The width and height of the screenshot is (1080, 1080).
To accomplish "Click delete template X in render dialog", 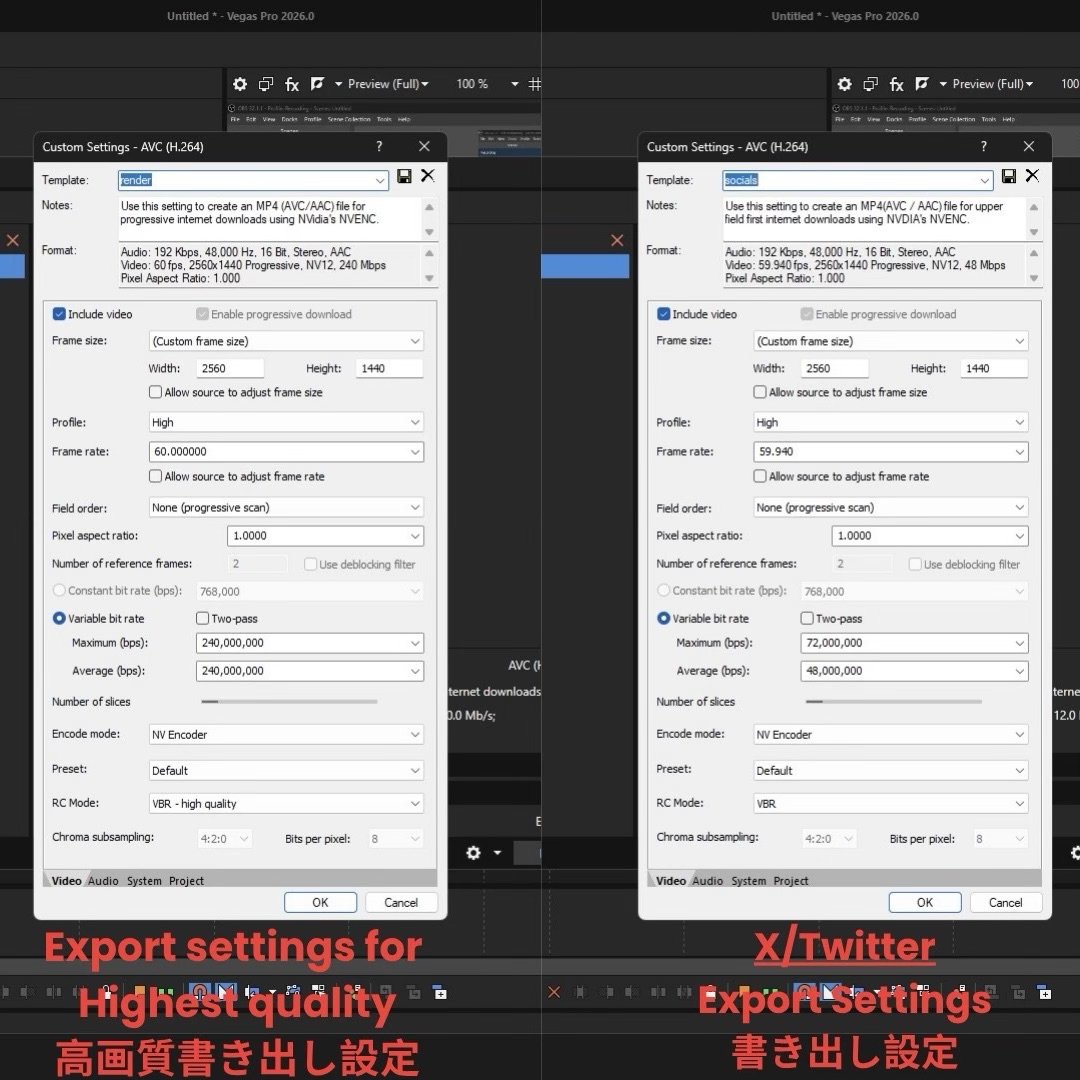I will 428,176.
